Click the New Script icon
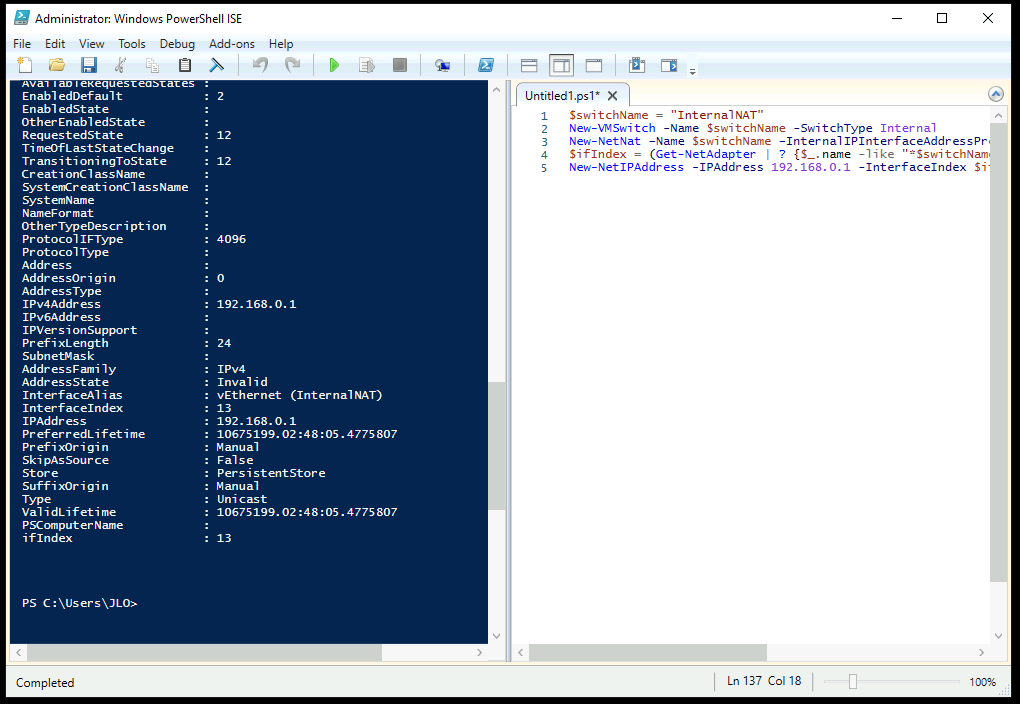Screen dimensions: 1020x704 pos(25,65)
